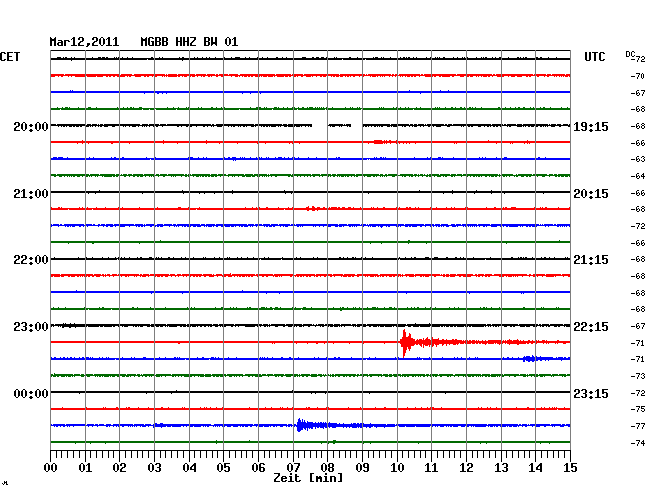Click minute label 09 on the time axis
The image size is (650, 494).
click(x=362, y=467)
